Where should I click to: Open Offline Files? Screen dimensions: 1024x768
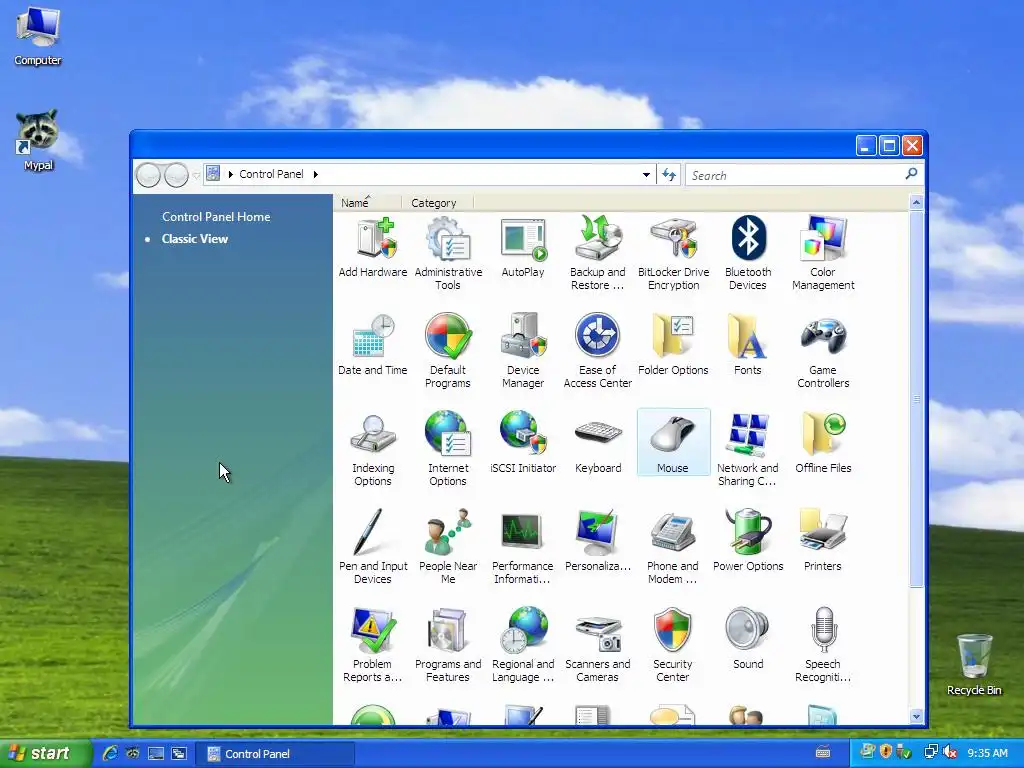click(x=823, y=443)
